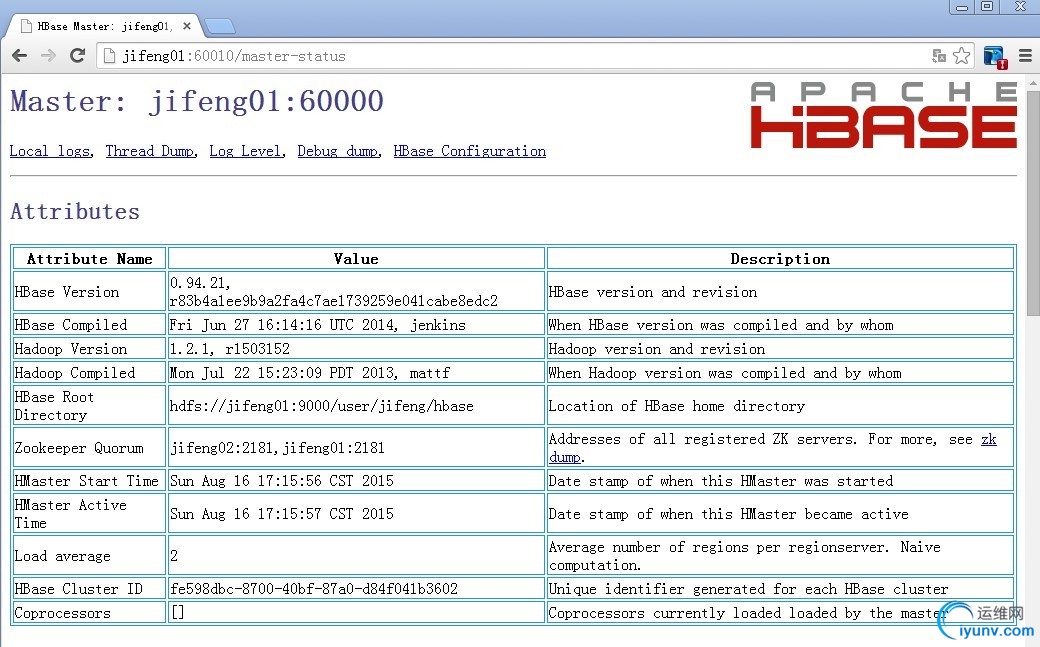Image resolution: width=1040 pixels, height=647 pixels.
Task: Maximize the Chrome browser window
Action: (987, 7)
